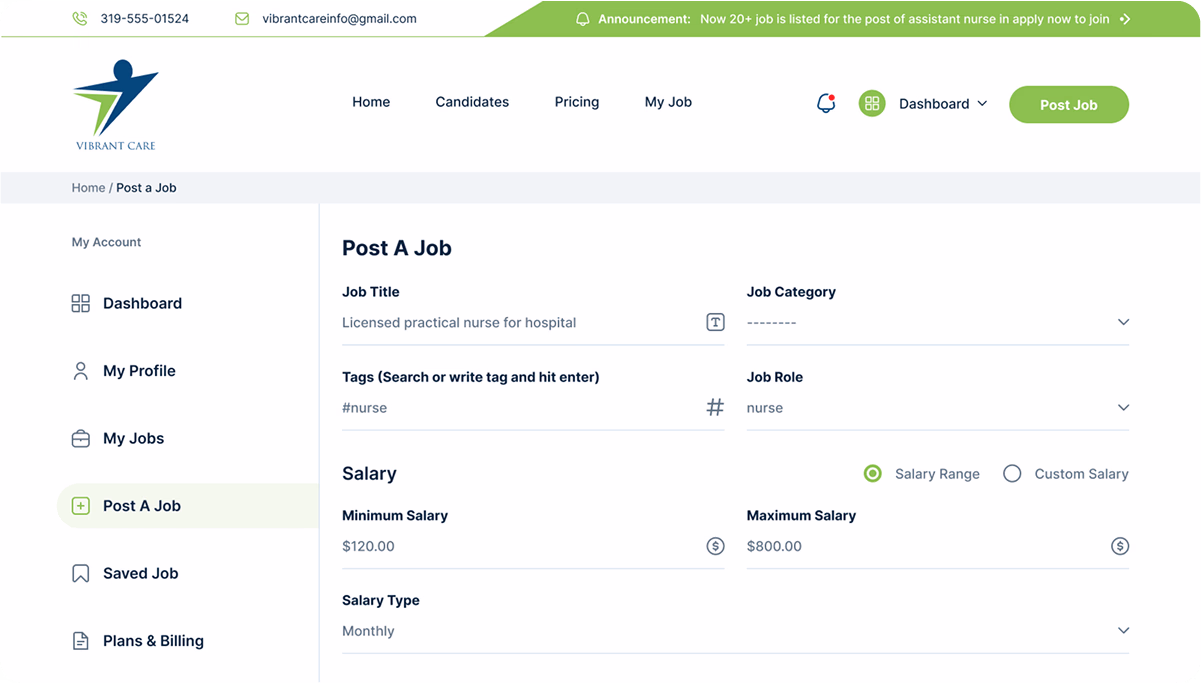Open the Job Category dropdown
Screen dimensions: 1201x683
pos(937,322)
